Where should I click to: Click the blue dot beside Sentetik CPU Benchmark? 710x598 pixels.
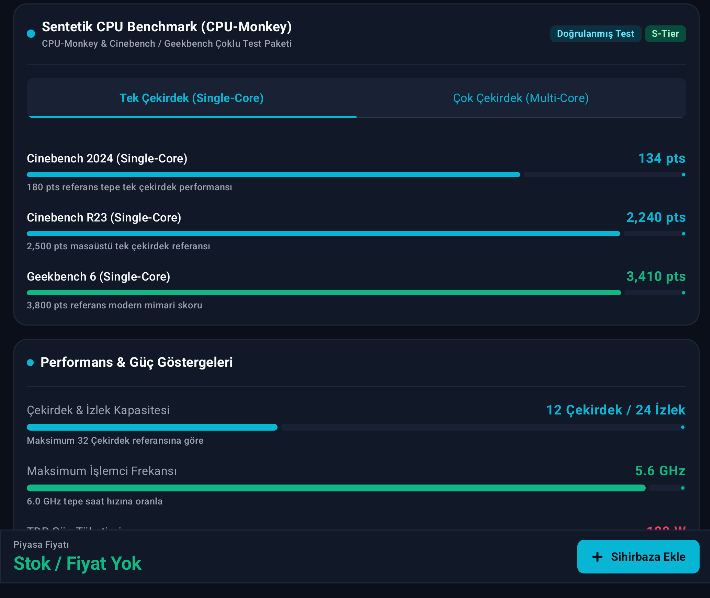[31, 33]
